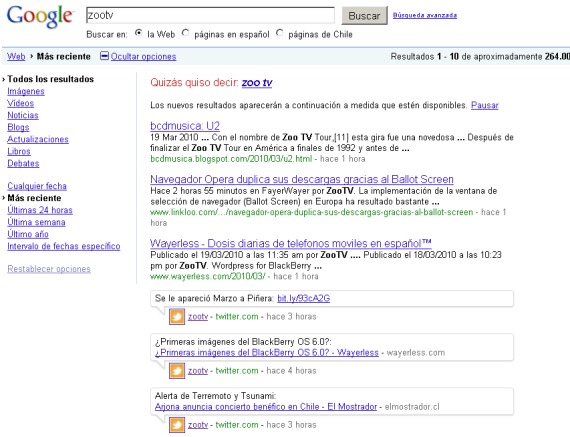Filter results by Debates
The width and height of the screenshot is (570, 437).
(x=23, y=163)
